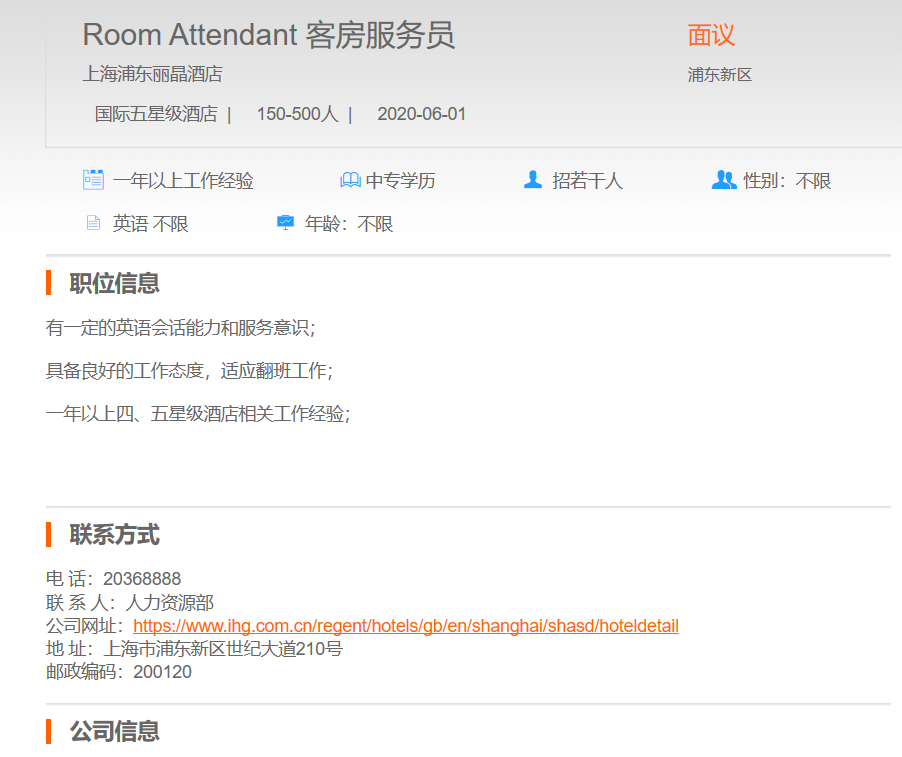
Task: Click the two-people icon beside 性别
Action: click(723, 180)
